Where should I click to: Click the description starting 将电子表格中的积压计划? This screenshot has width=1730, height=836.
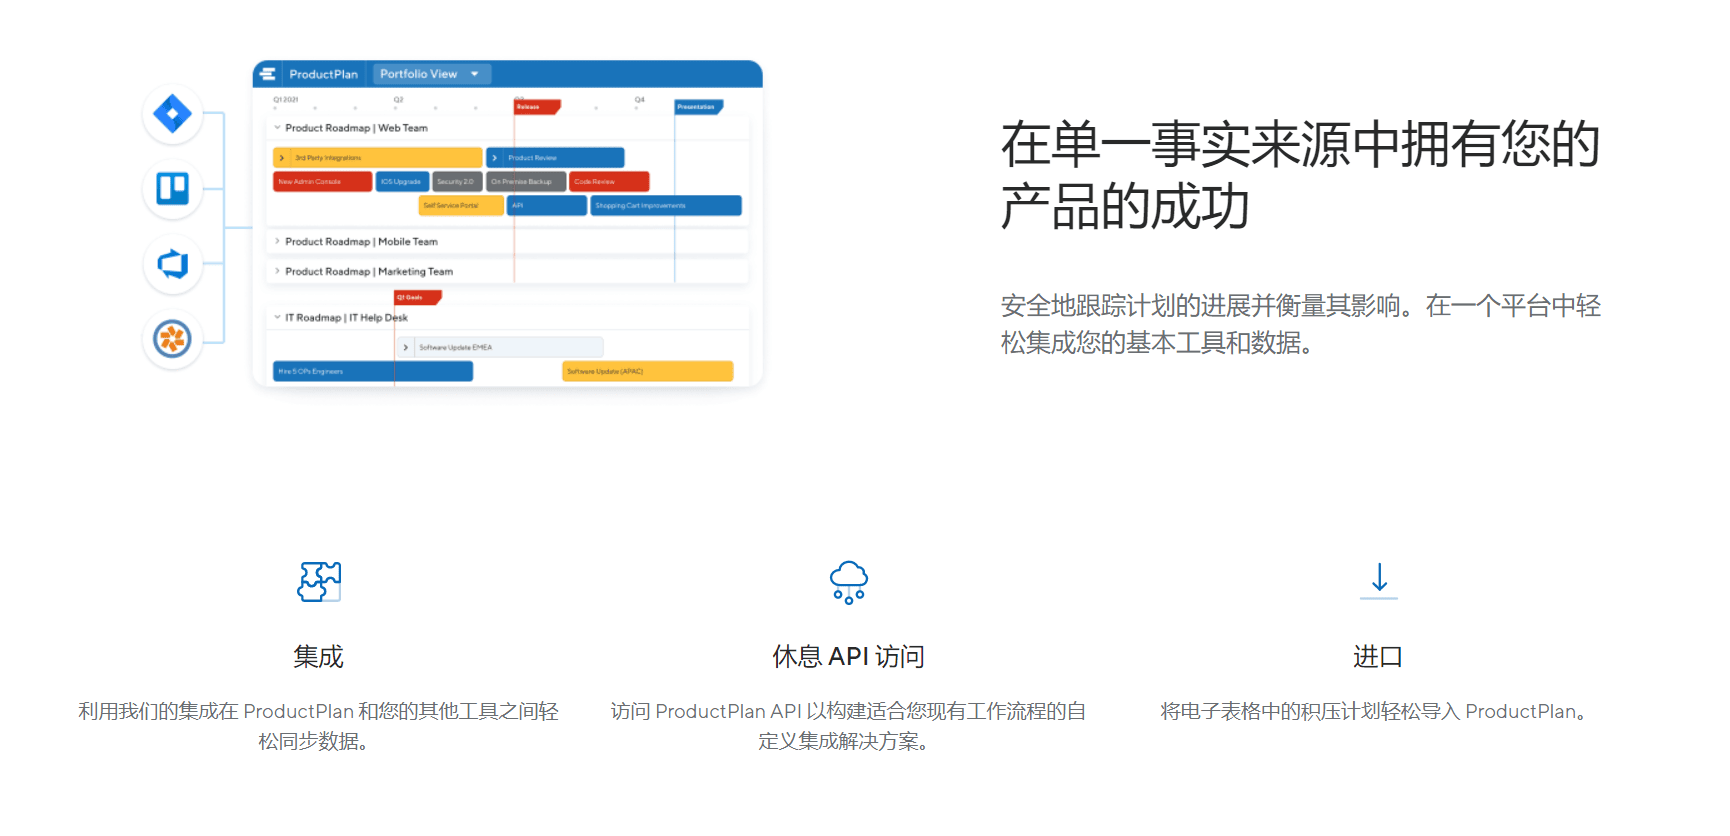[1375, 711]
